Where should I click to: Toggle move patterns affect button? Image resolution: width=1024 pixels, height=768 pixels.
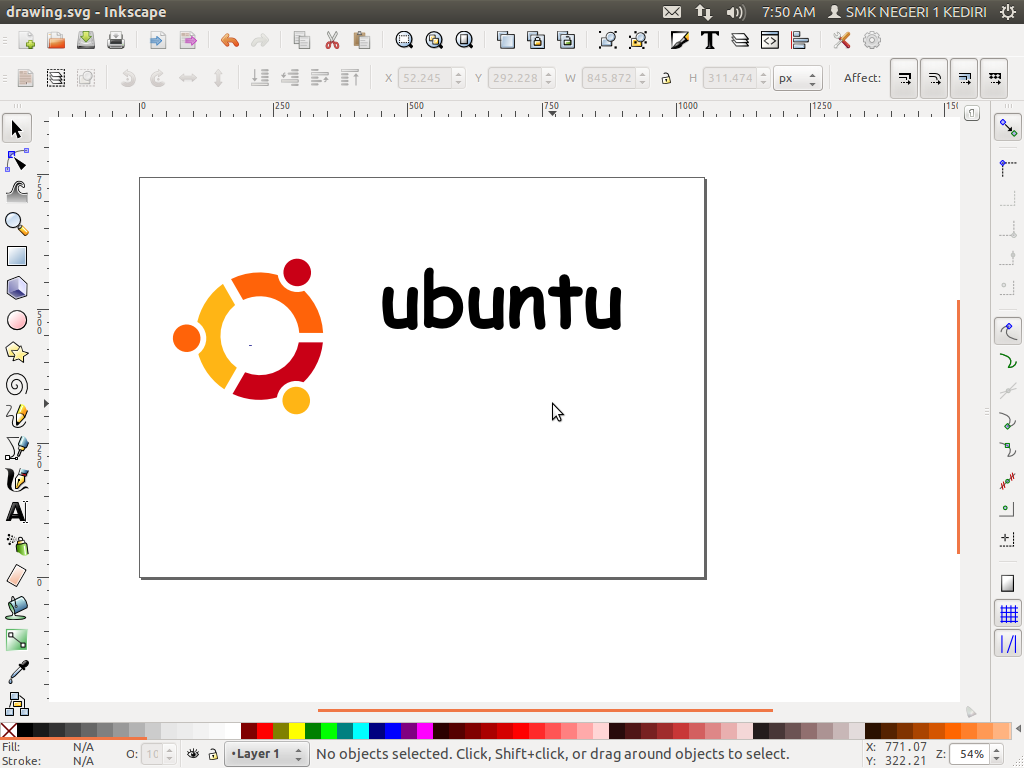tap(994, 78)
